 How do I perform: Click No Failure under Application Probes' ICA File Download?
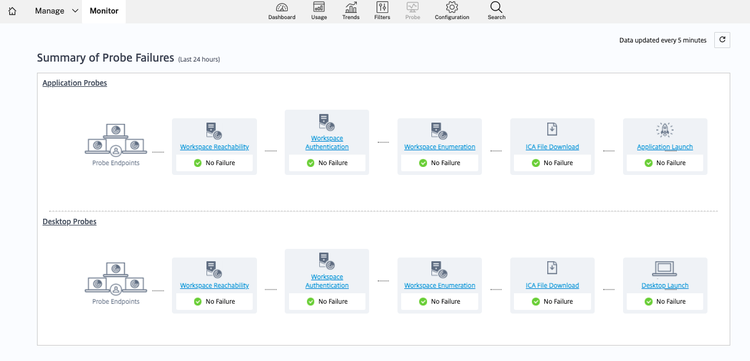552,163
